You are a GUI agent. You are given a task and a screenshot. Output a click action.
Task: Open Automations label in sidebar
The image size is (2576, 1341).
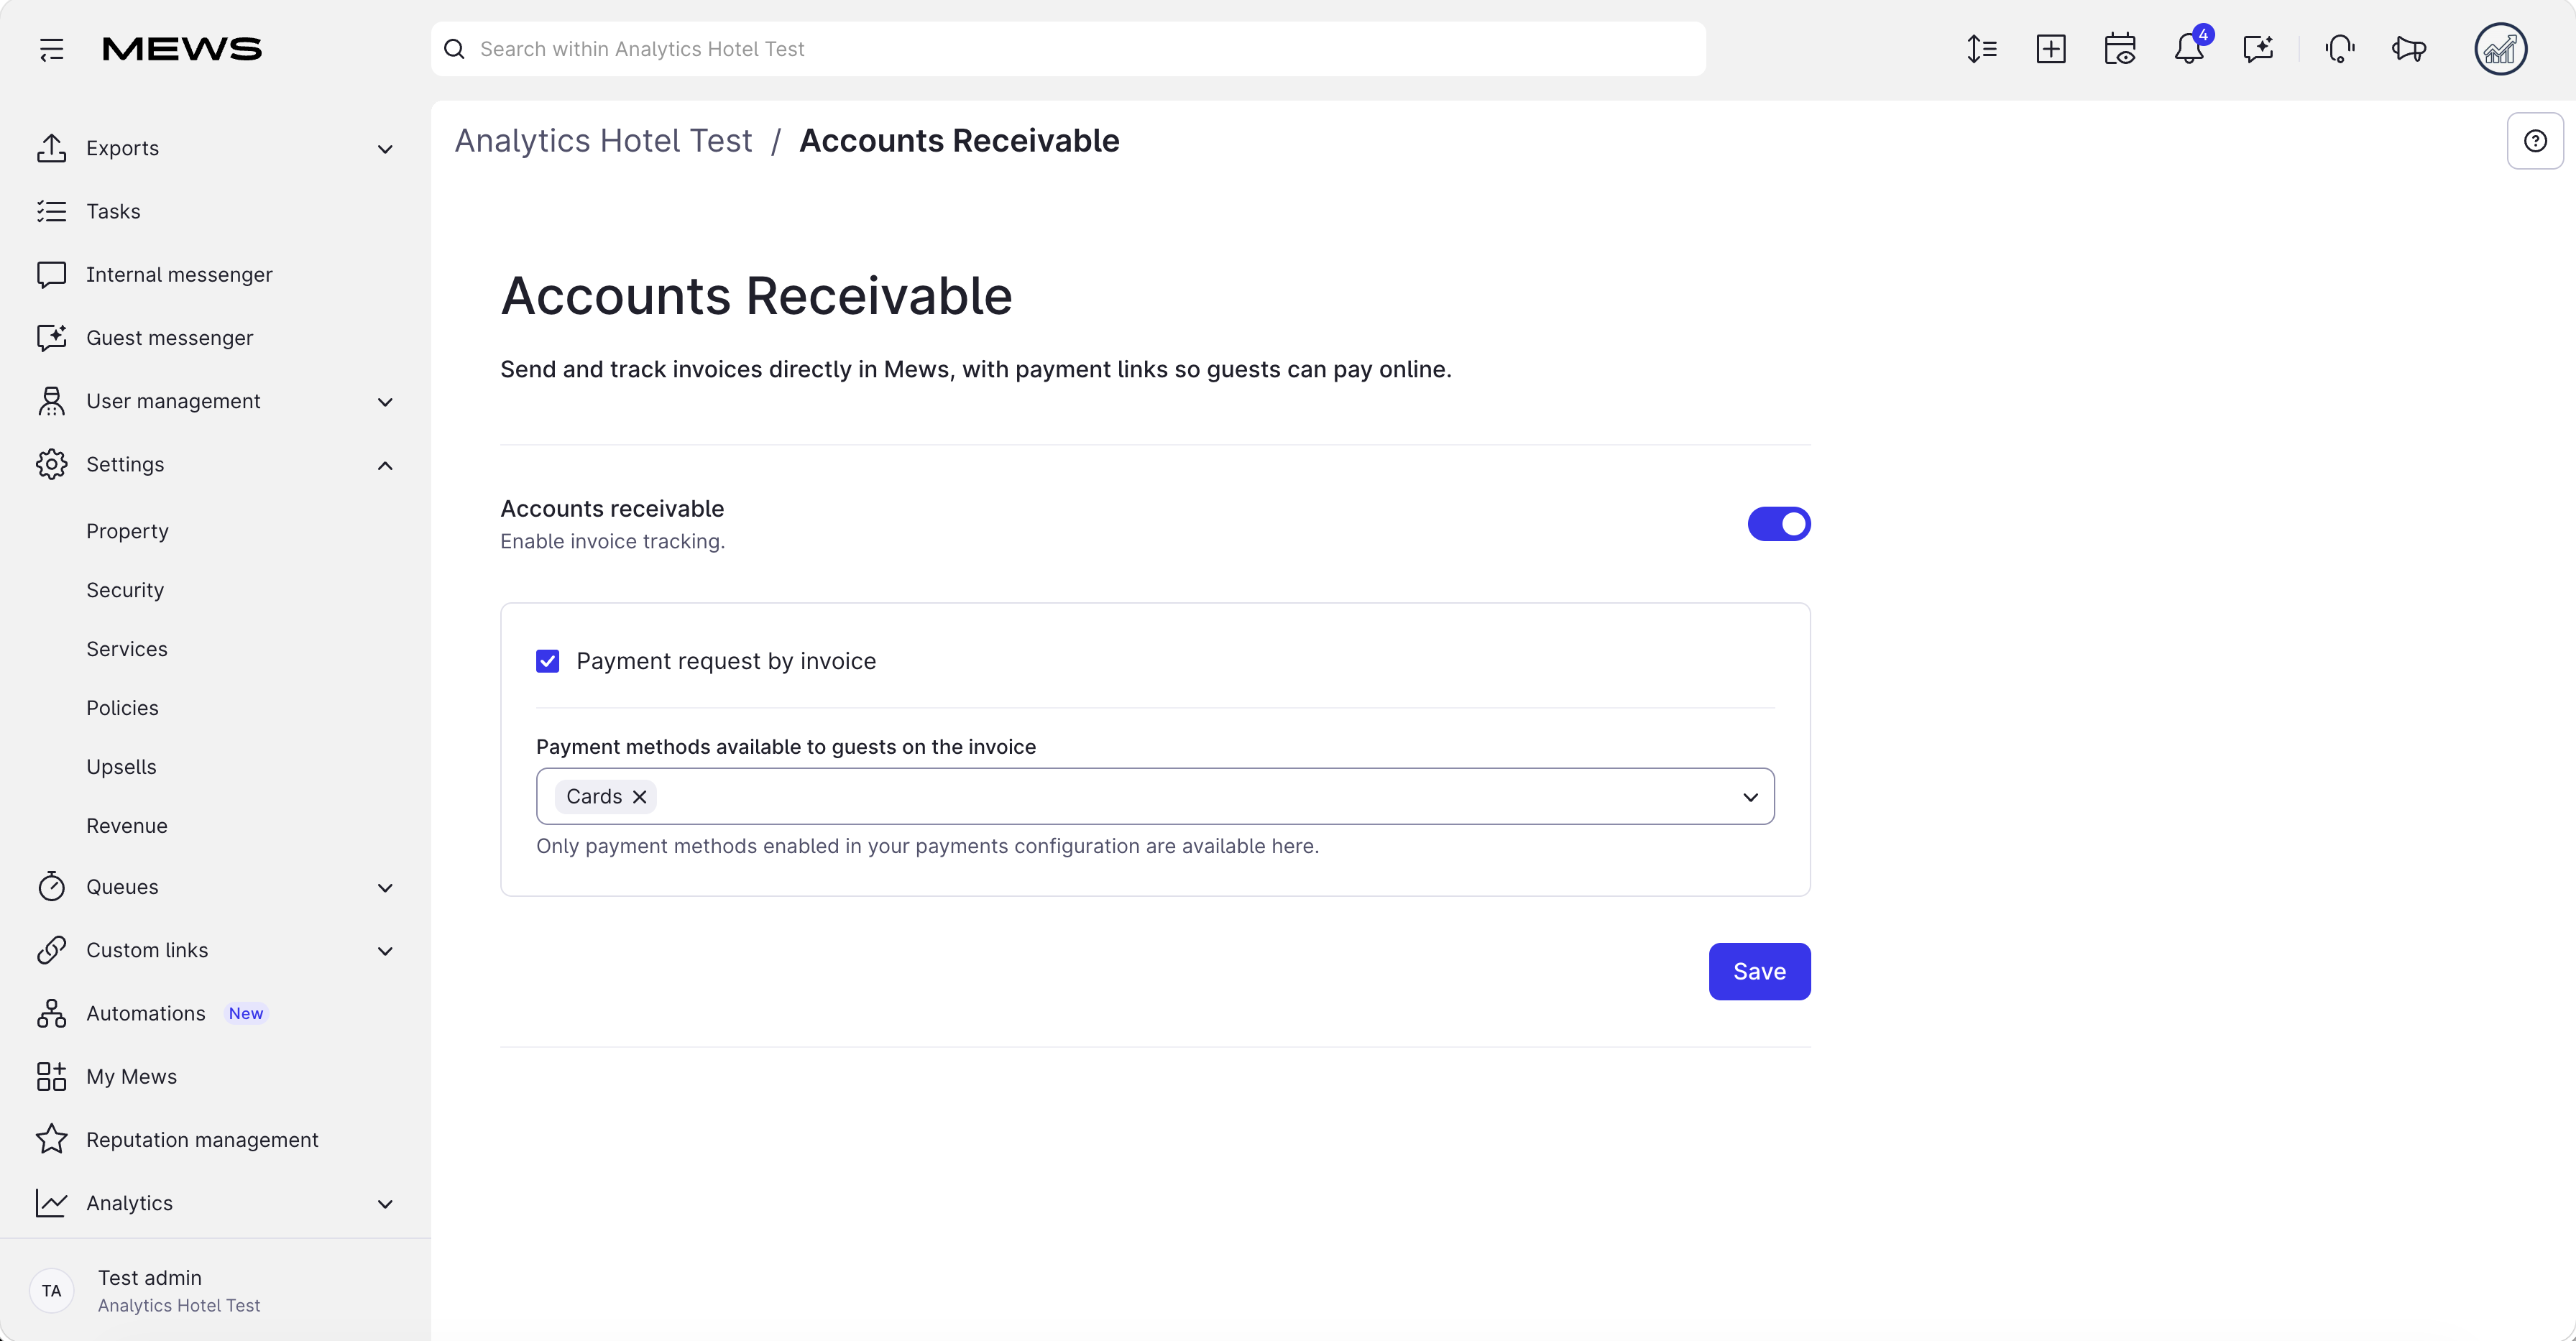[146, 1013]
